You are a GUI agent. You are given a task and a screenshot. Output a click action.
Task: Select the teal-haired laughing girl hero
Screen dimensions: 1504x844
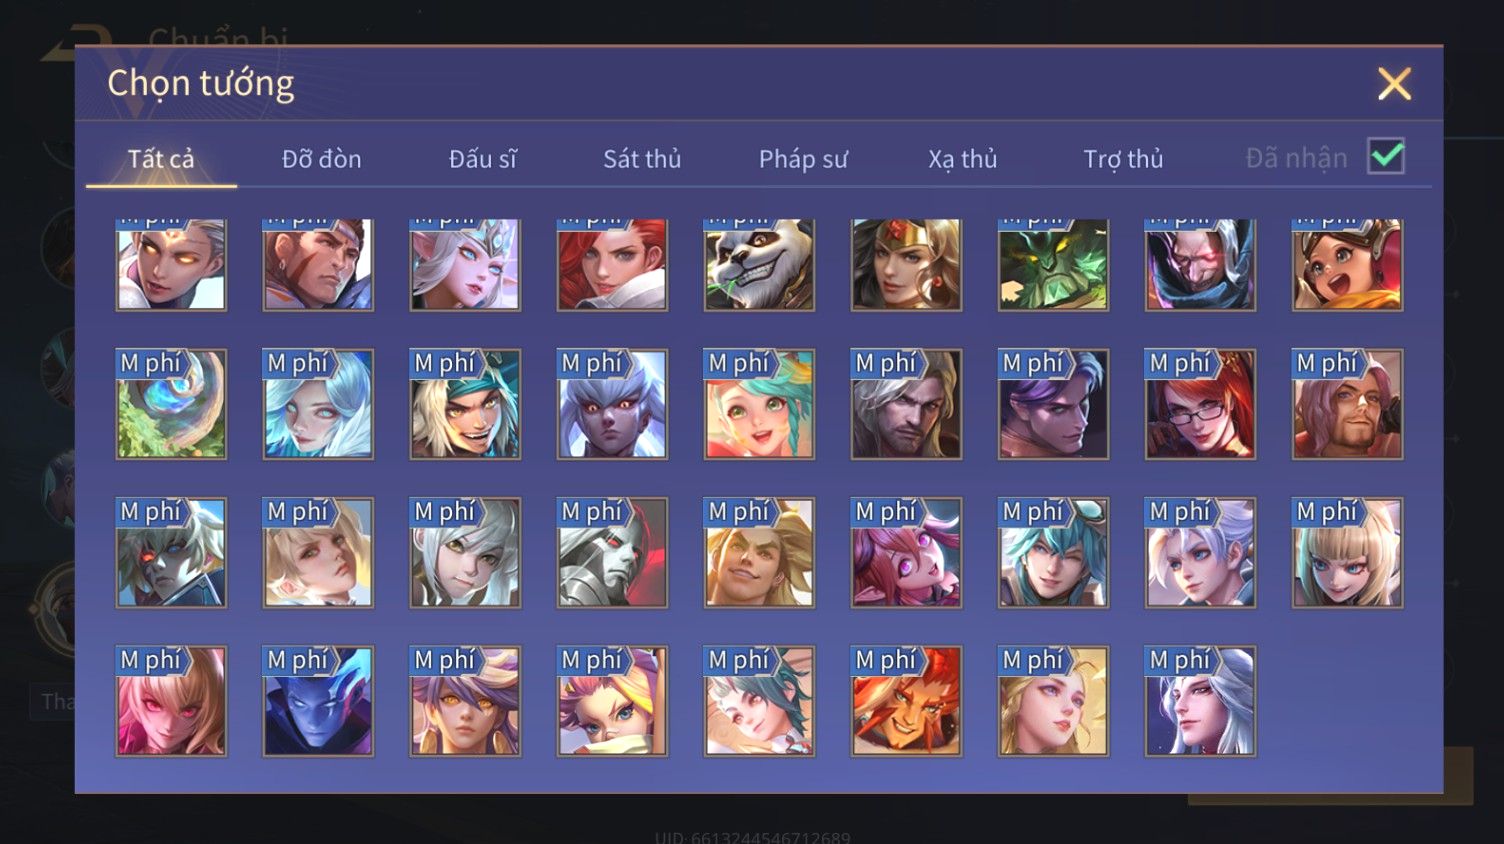(x=759, y=404)
